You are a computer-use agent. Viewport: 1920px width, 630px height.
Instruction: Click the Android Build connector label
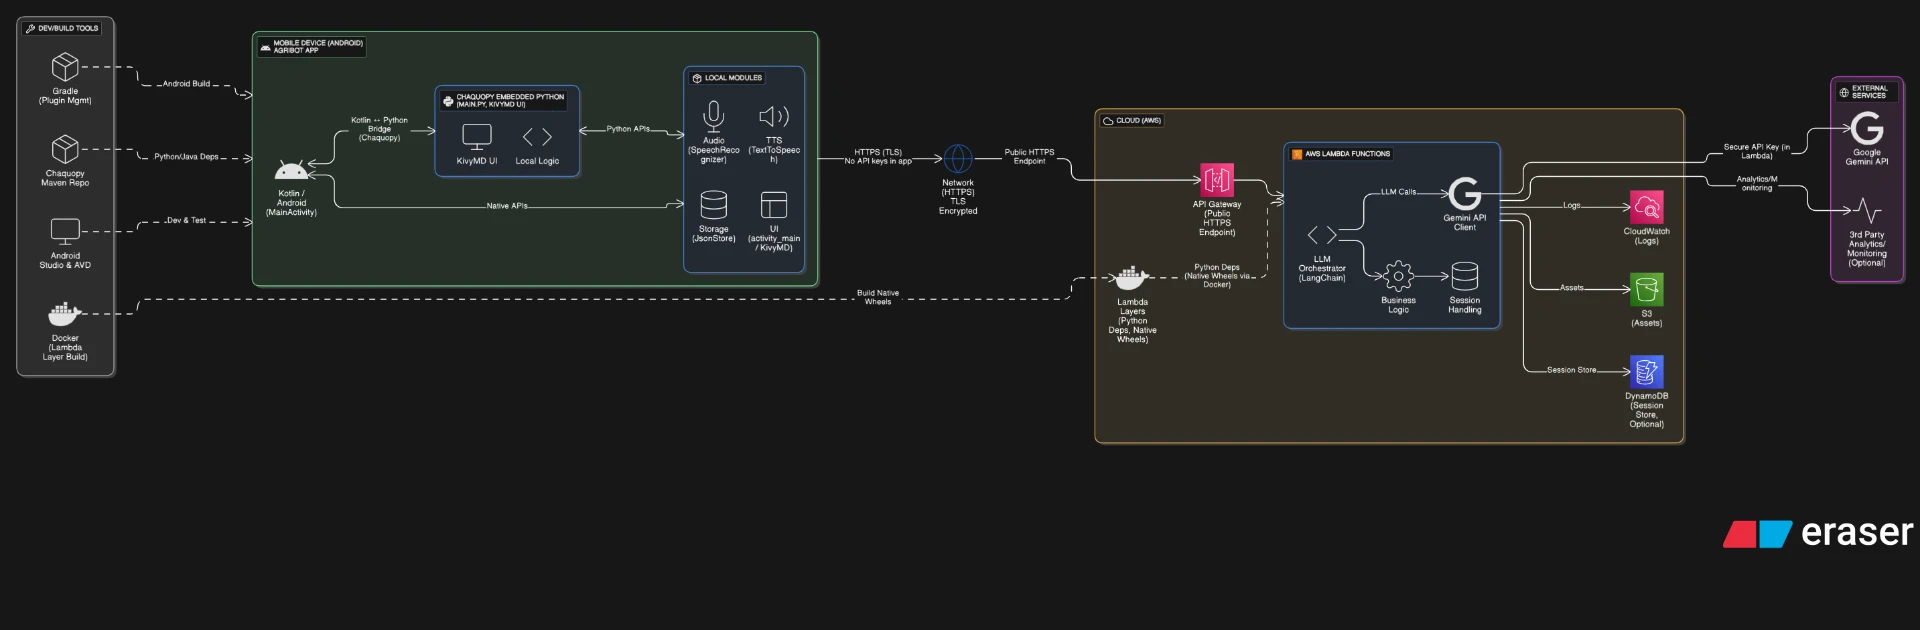coord(186,84)
